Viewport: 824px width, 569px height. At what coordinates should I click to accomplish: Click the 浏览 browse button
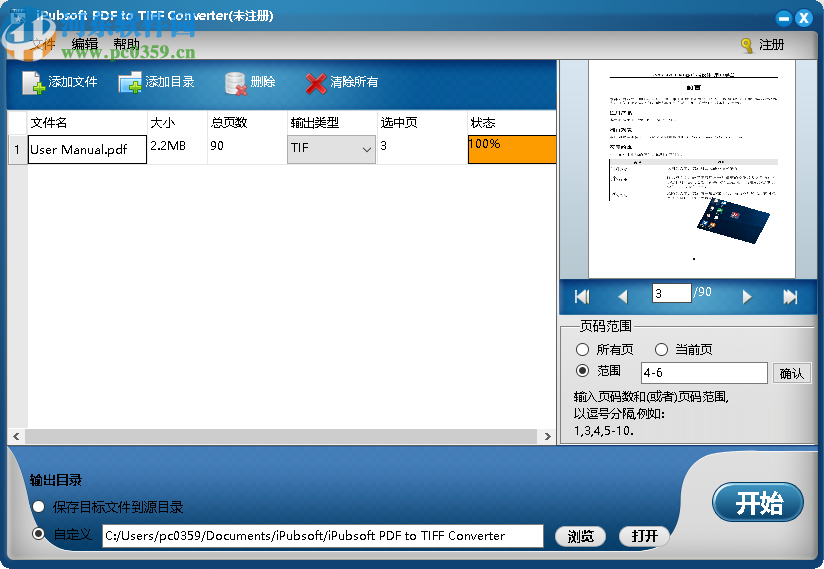point(580,536)
